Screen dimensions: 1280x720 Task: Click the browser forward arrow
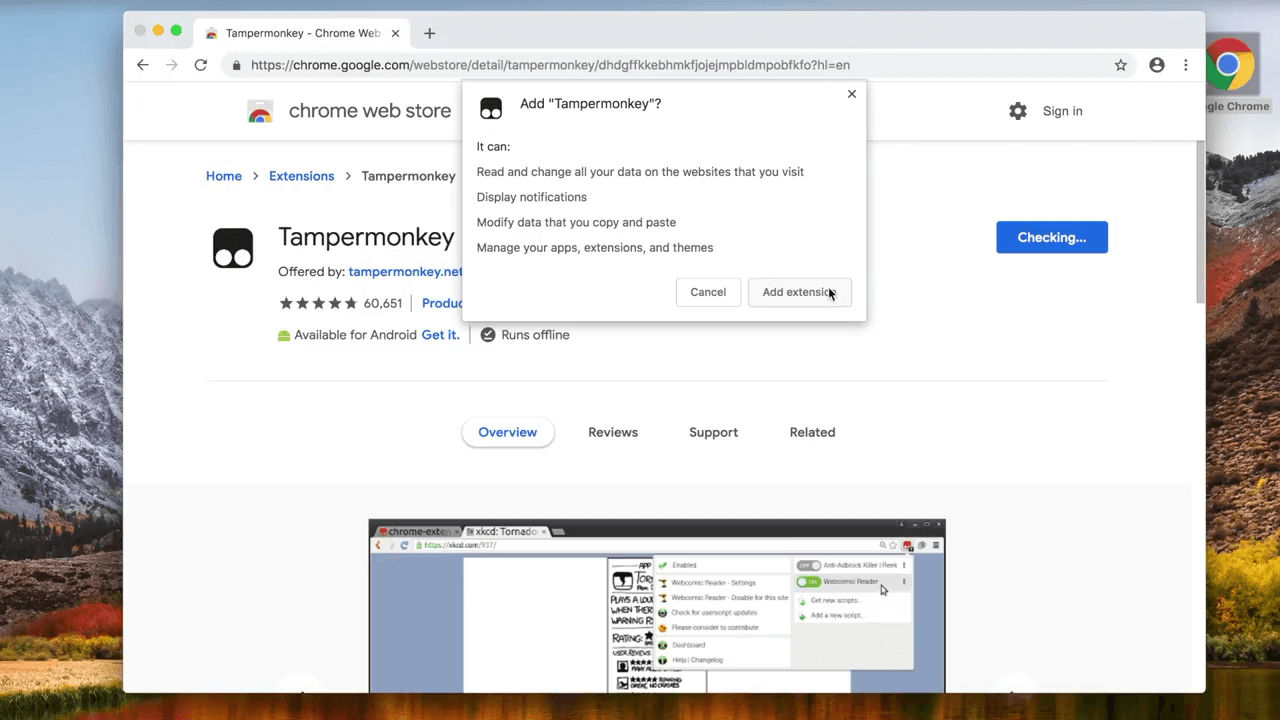pyautogui.click(x=172, y=65)
